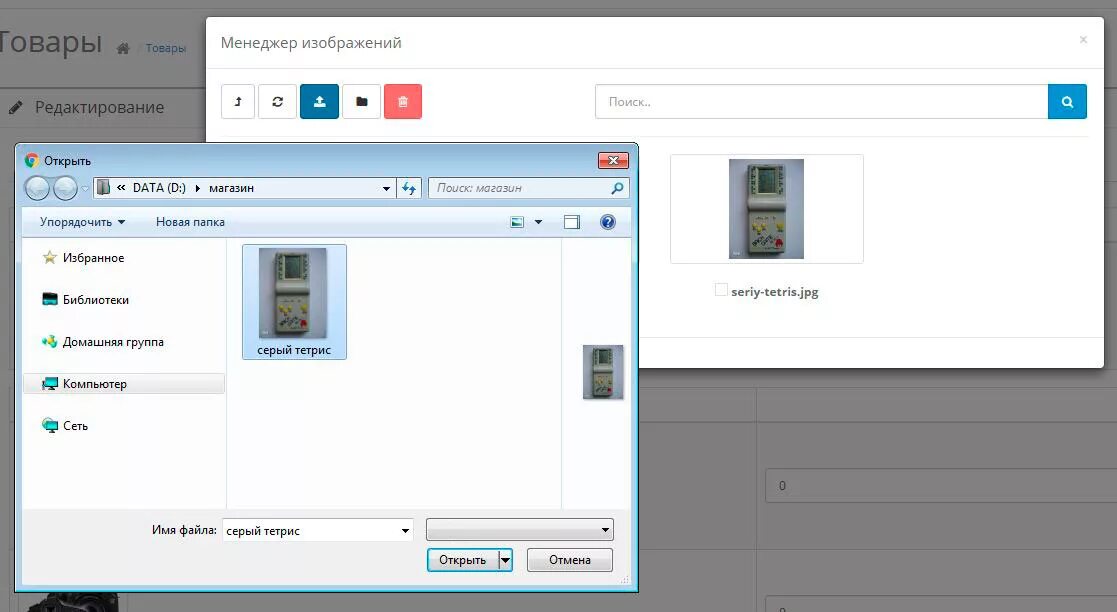This screenshot has height=612, width=1117.
Task: Select the seriy-tetris.jpg thumbnail in manager
Action: coord(767,209)
